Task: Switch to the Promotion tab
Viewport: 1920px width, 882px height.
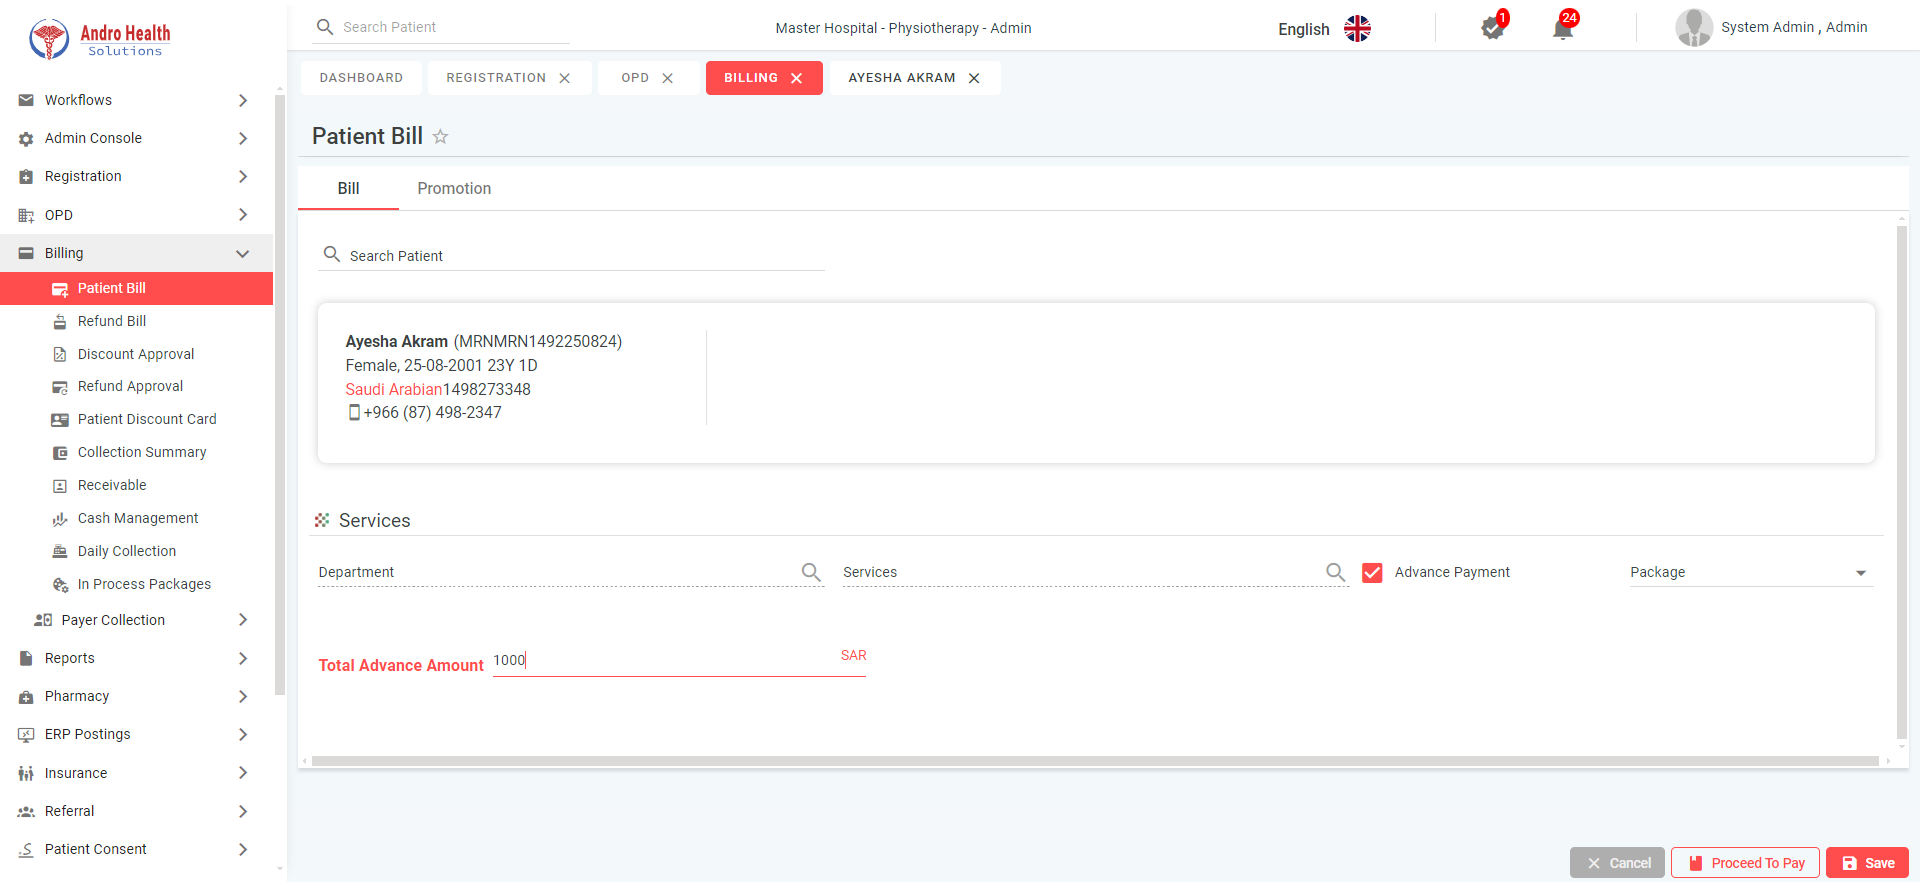Action: [454, 189]
